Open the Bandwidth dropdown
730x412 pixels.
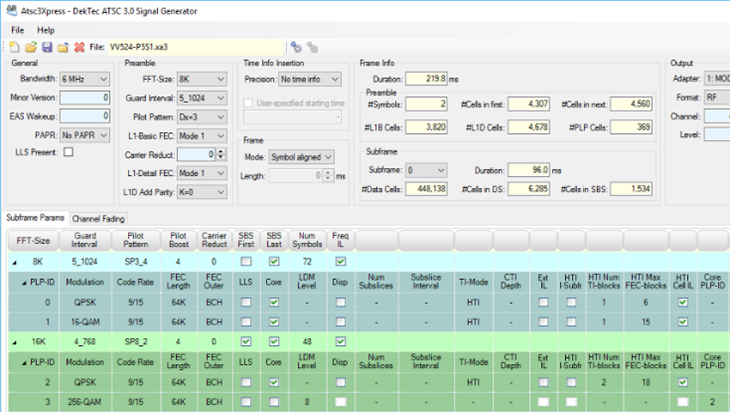coord(85,78)
